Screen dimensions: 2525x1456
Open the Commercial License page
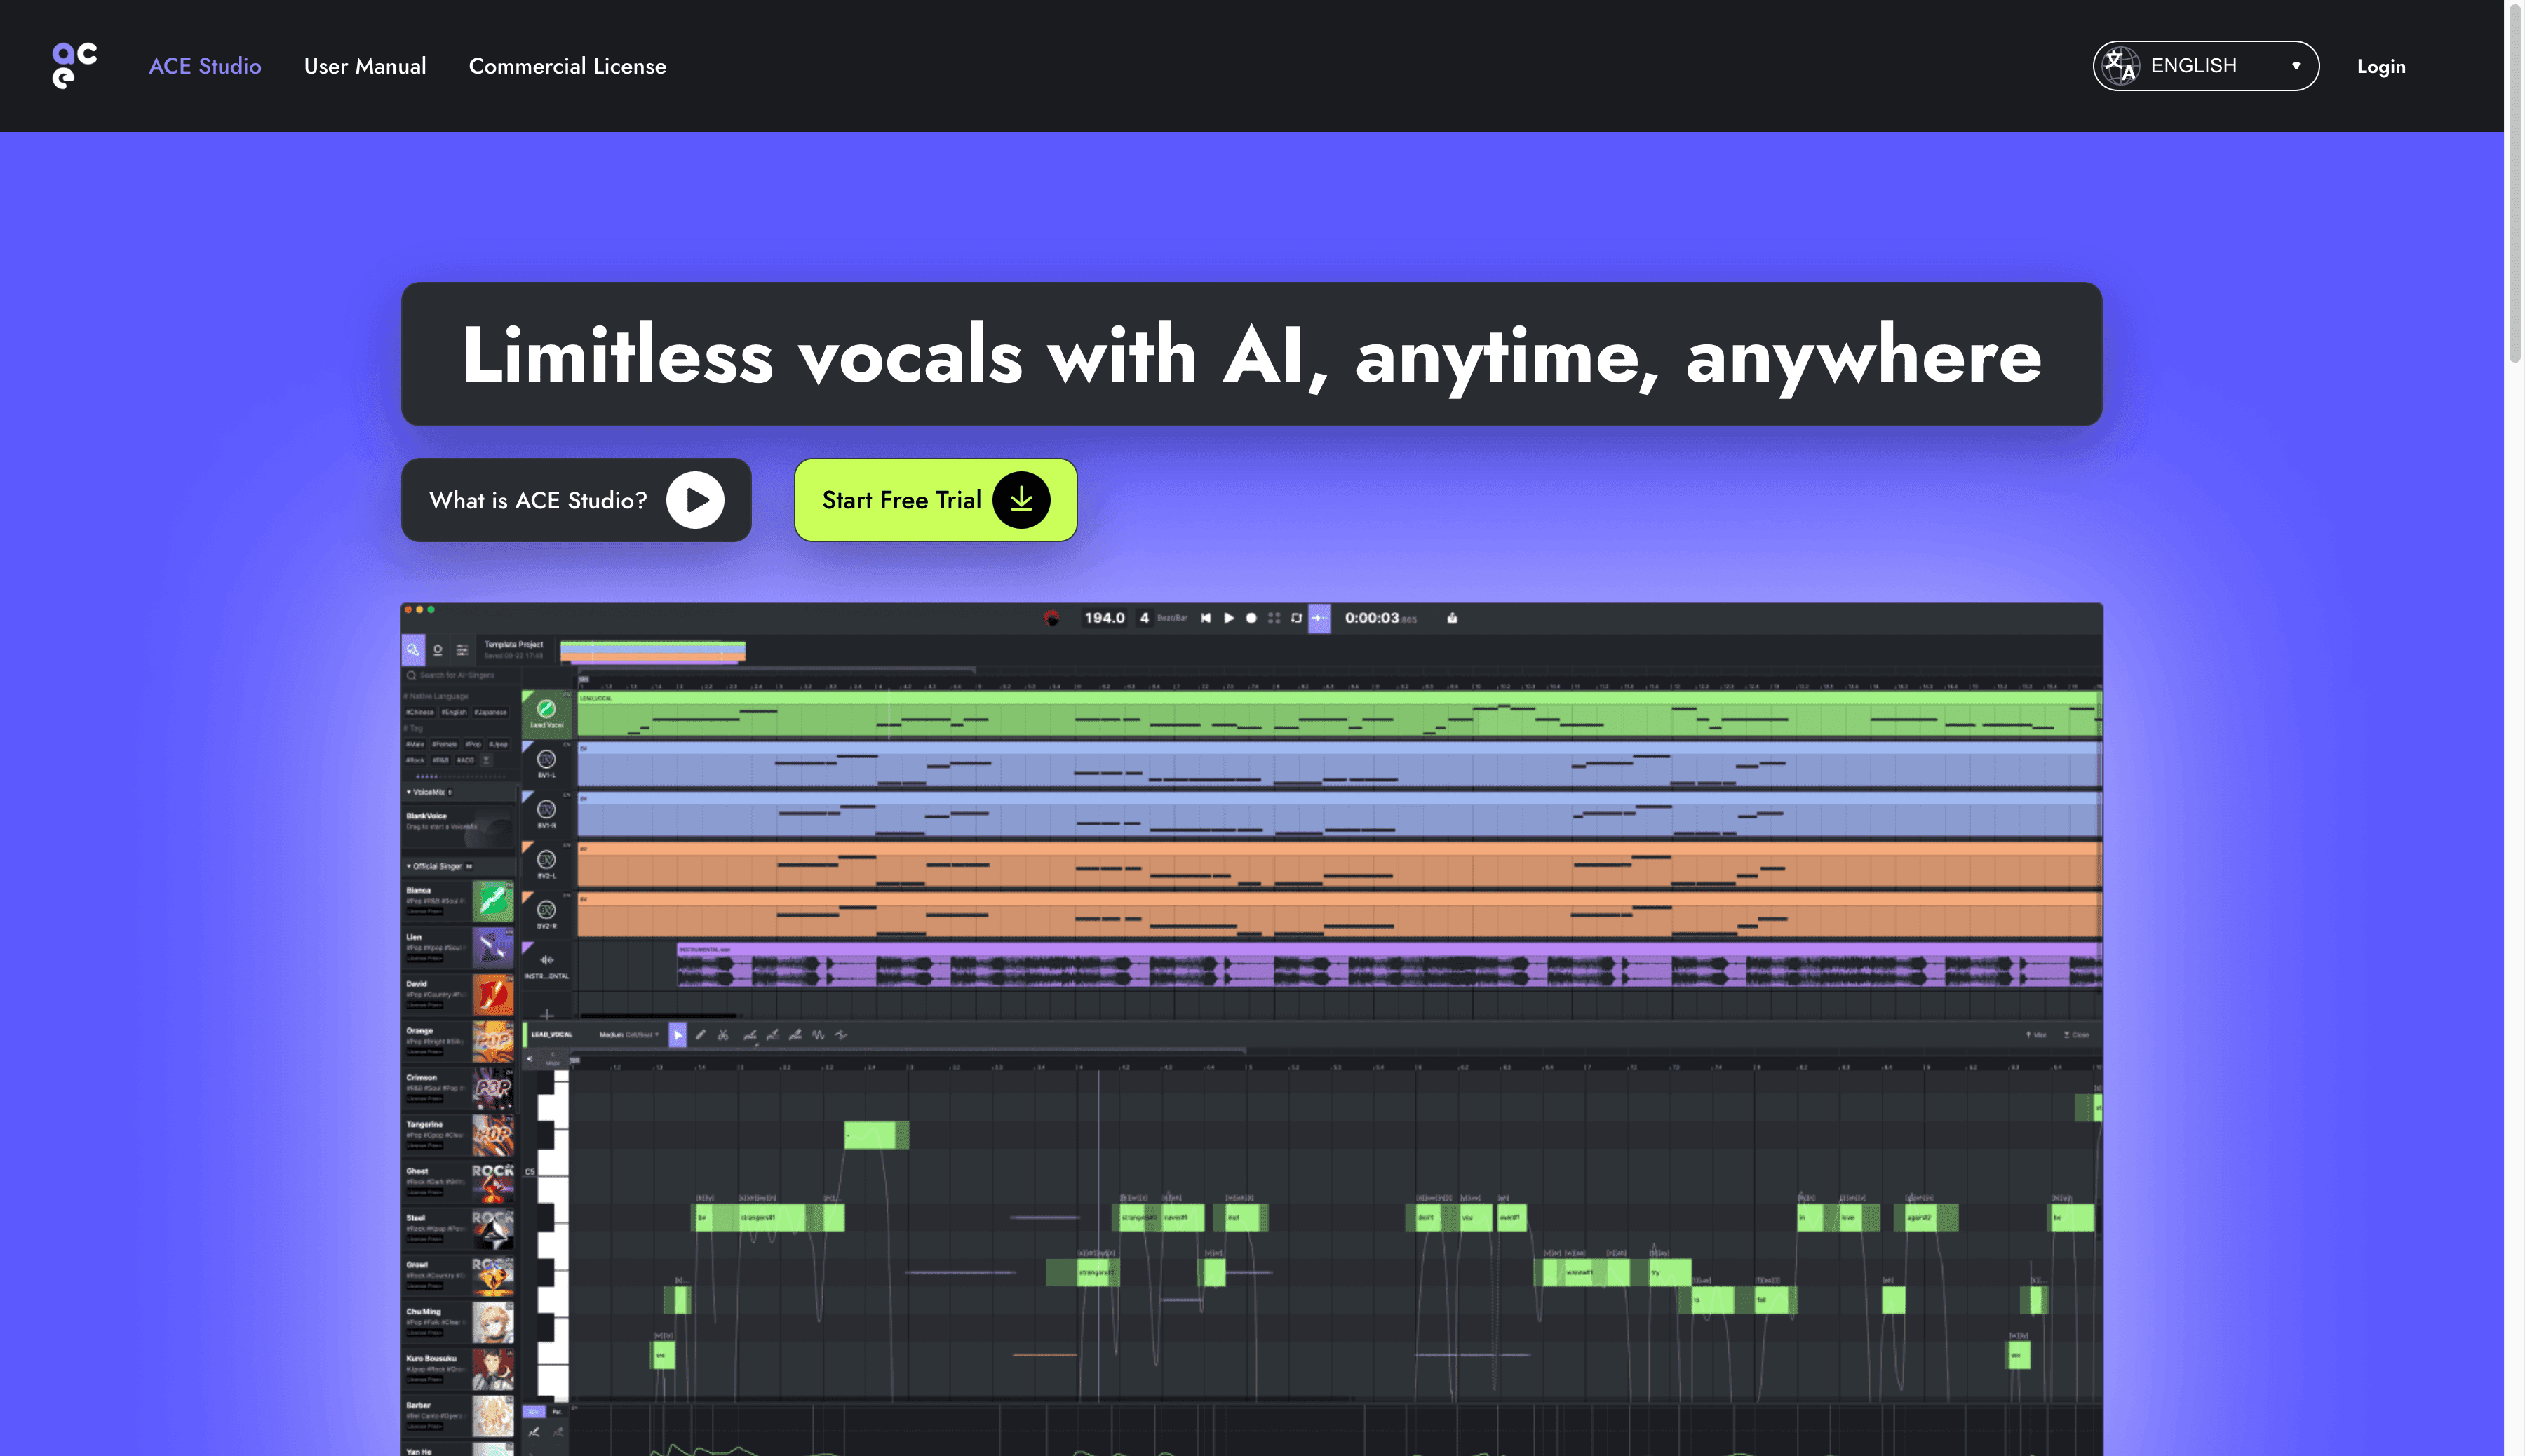(x=567, y=66)
